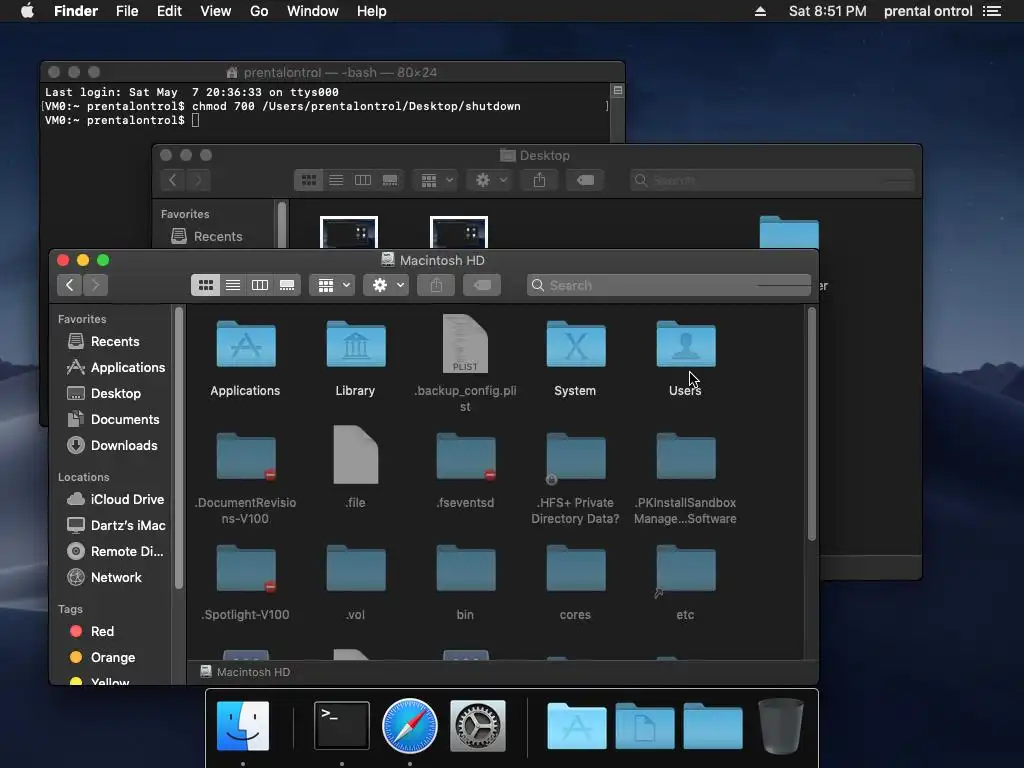Switch Macintosh HD window to list view

(232, 285)
